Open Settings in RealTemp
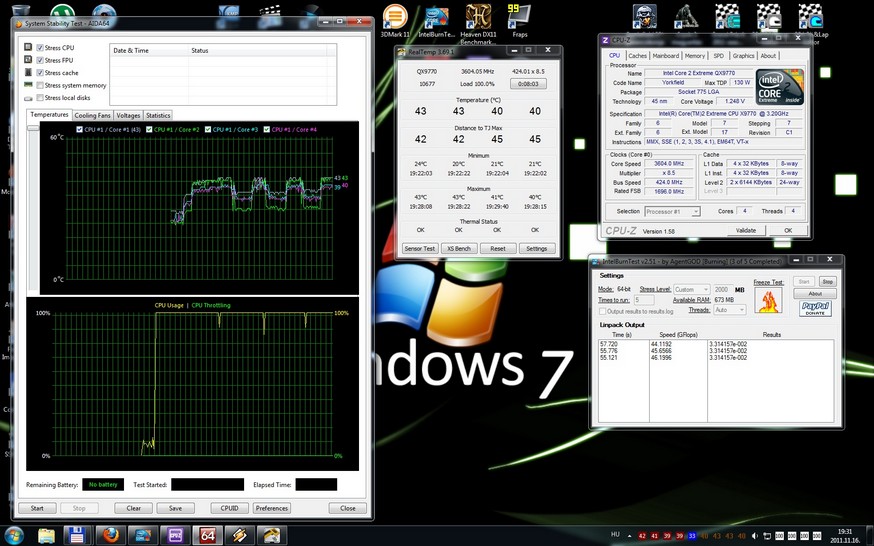Image resolution: width=874 pixels, height=546 pixels. pos(537,248)
